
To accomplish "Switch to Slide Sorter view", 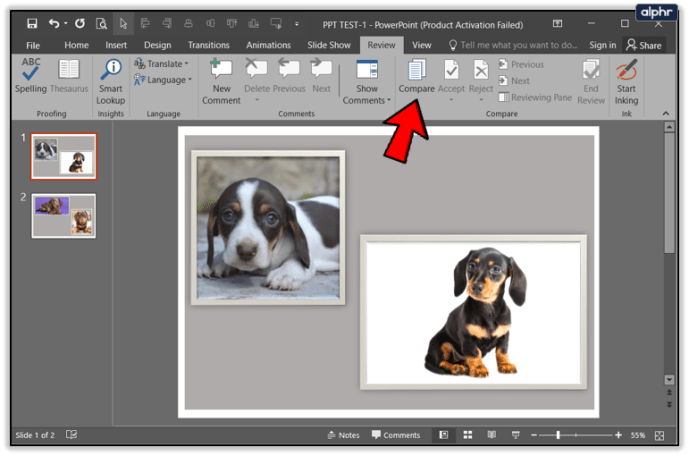I will [467, 436].
